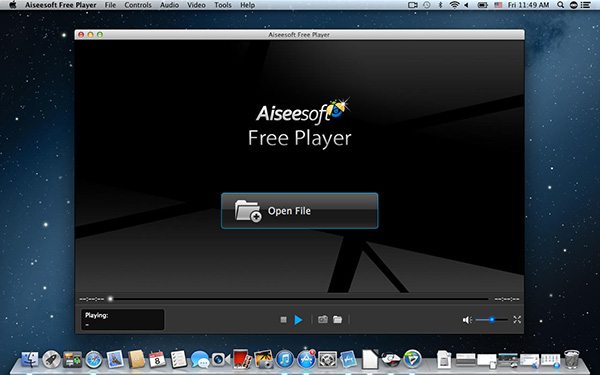
Task: Click the middle of the seek bar track
Action: click(299, 299)
